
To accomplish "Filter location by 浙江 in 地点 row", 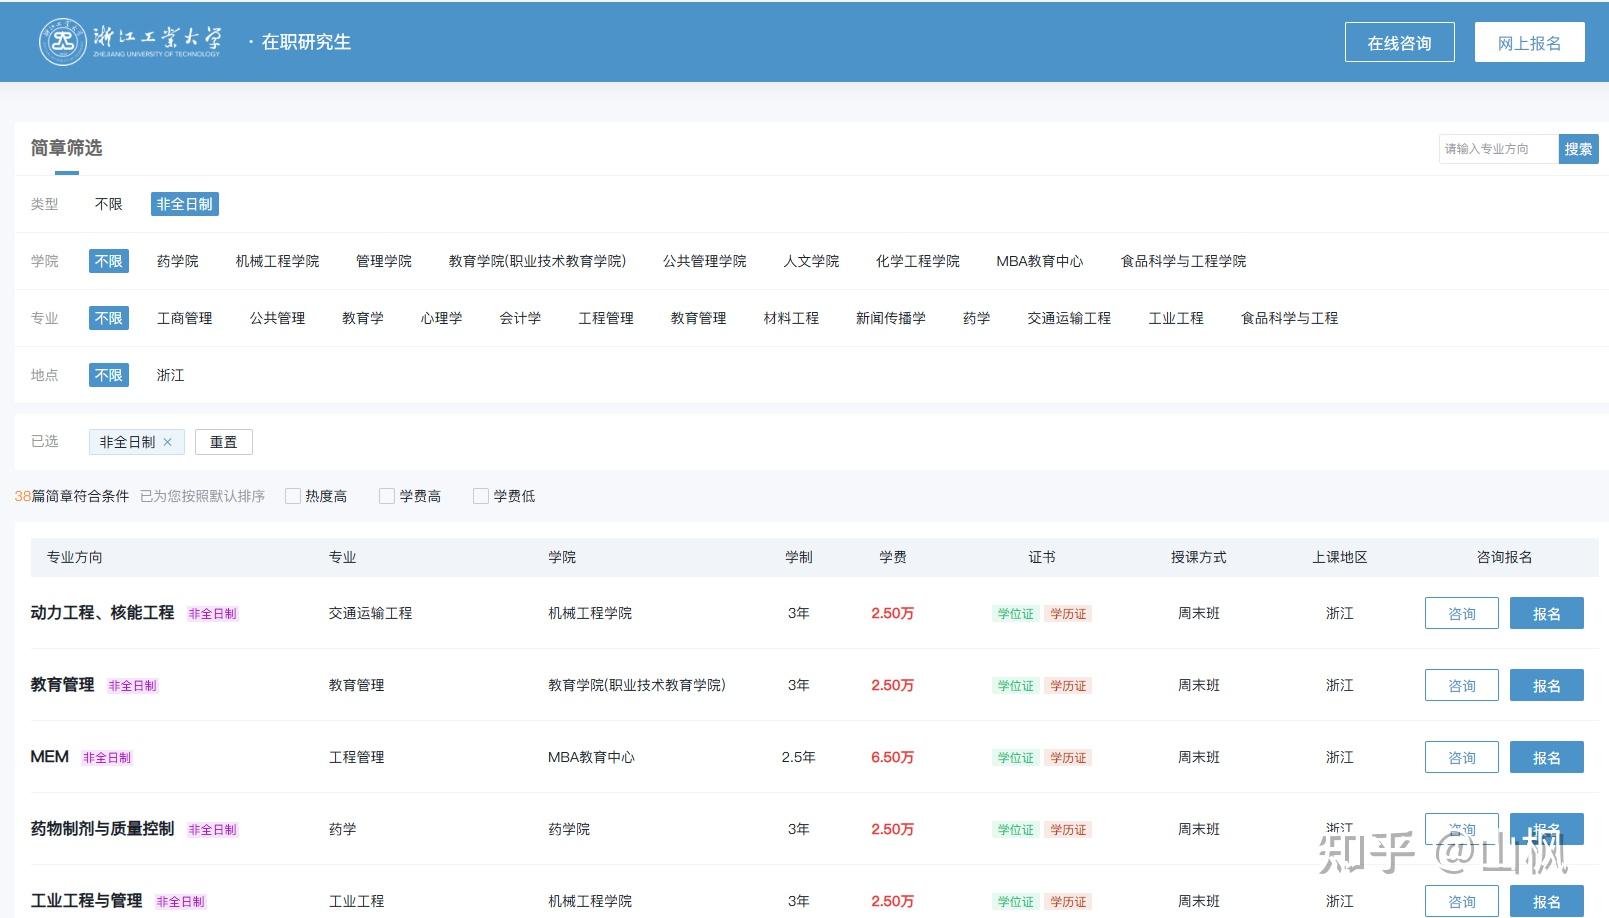I will point(170,375).
